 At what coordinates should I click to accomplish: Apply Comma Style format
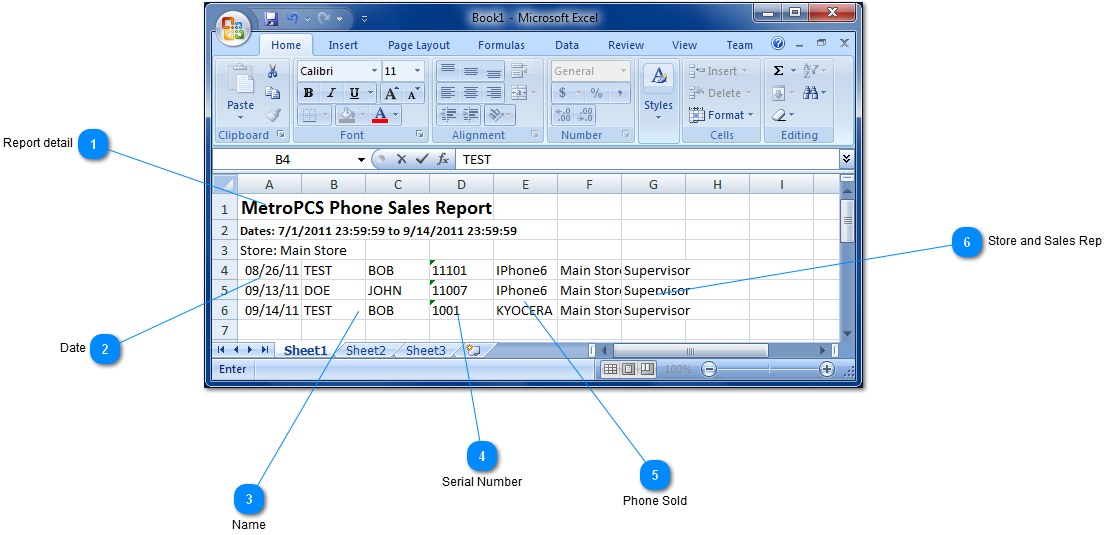point(619,92)
